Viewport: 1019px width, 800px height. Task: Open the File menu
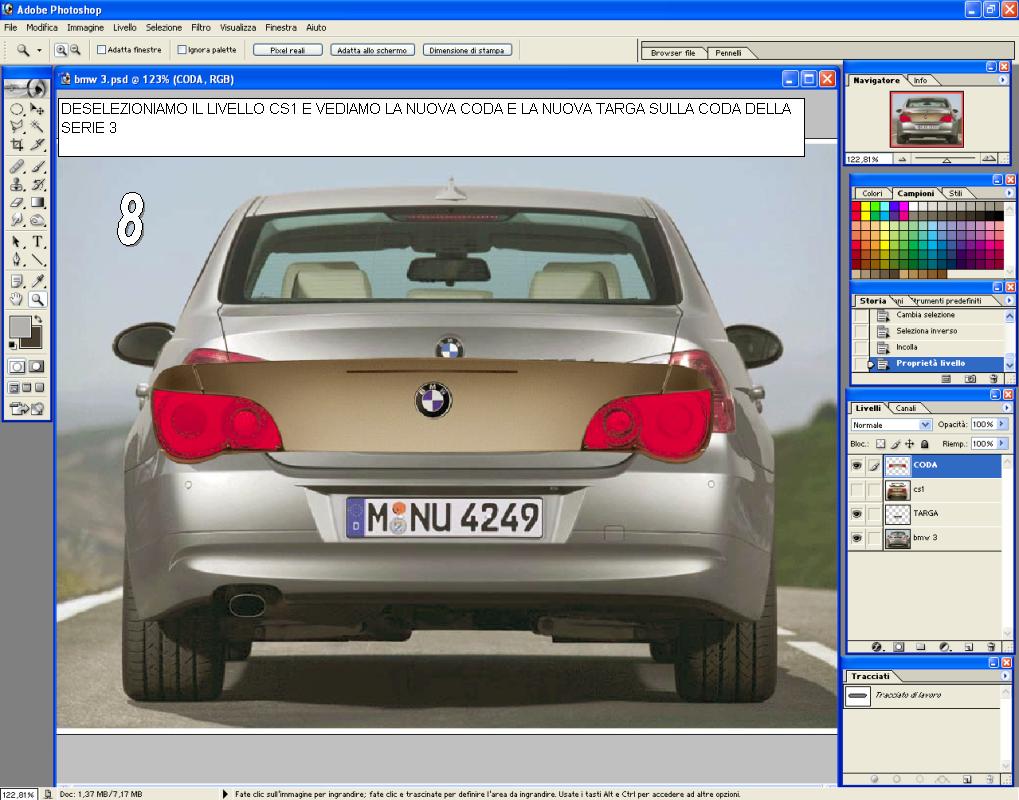pos(10,27)
